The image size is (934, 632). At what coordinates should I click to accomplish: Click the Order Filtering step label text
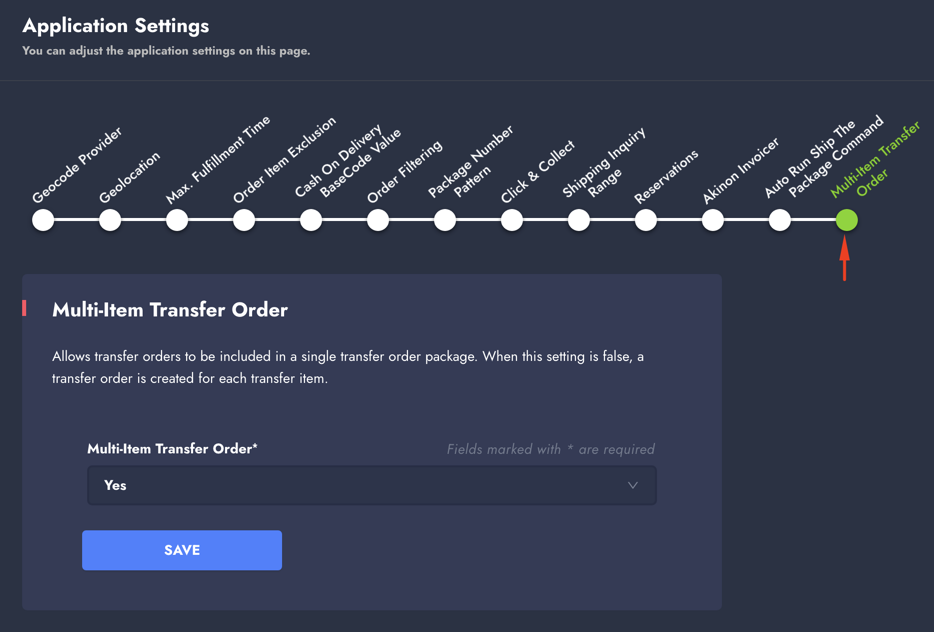[405, 173]
